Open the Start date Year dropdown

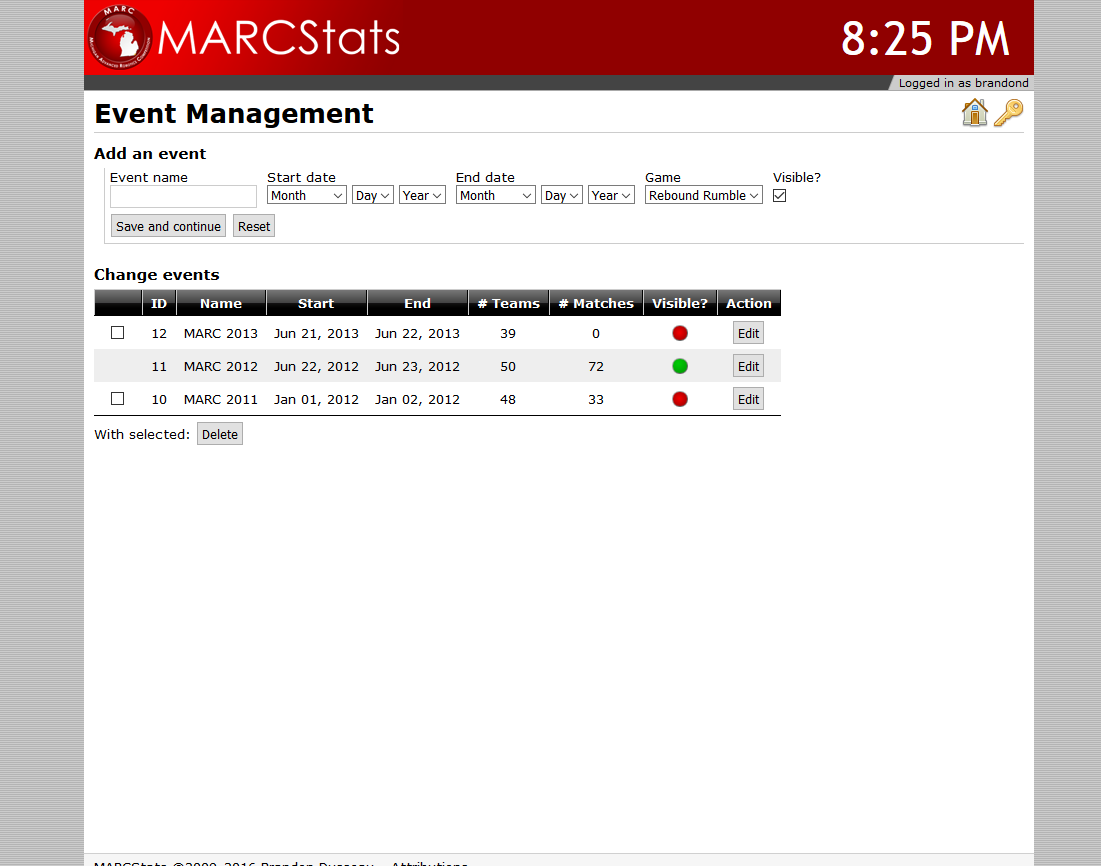pyautogui.click(x=422, y=195)
